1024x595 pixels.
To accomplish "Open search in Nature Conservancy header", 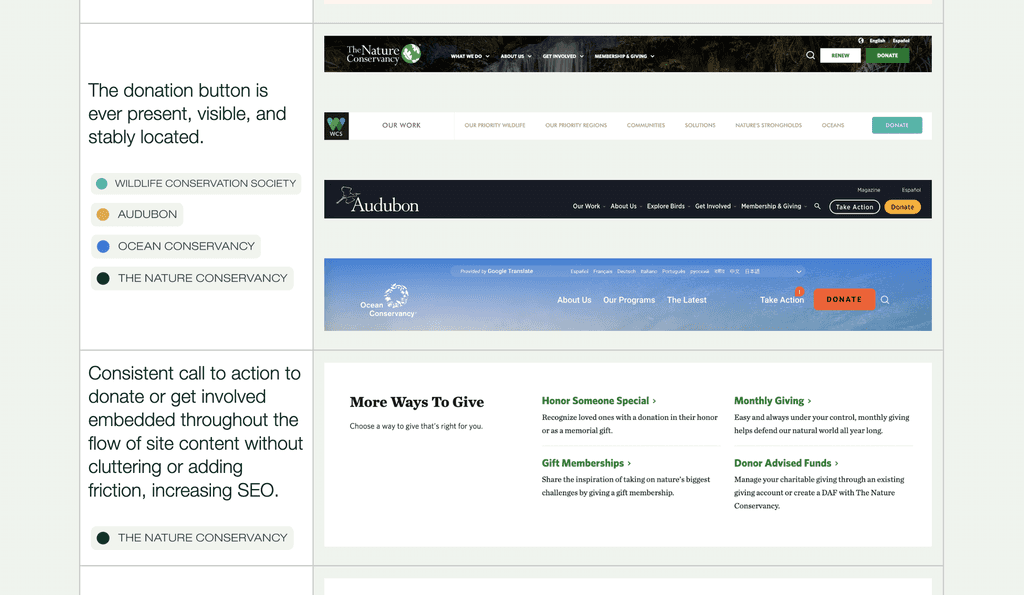I will [x=810, y=56].
